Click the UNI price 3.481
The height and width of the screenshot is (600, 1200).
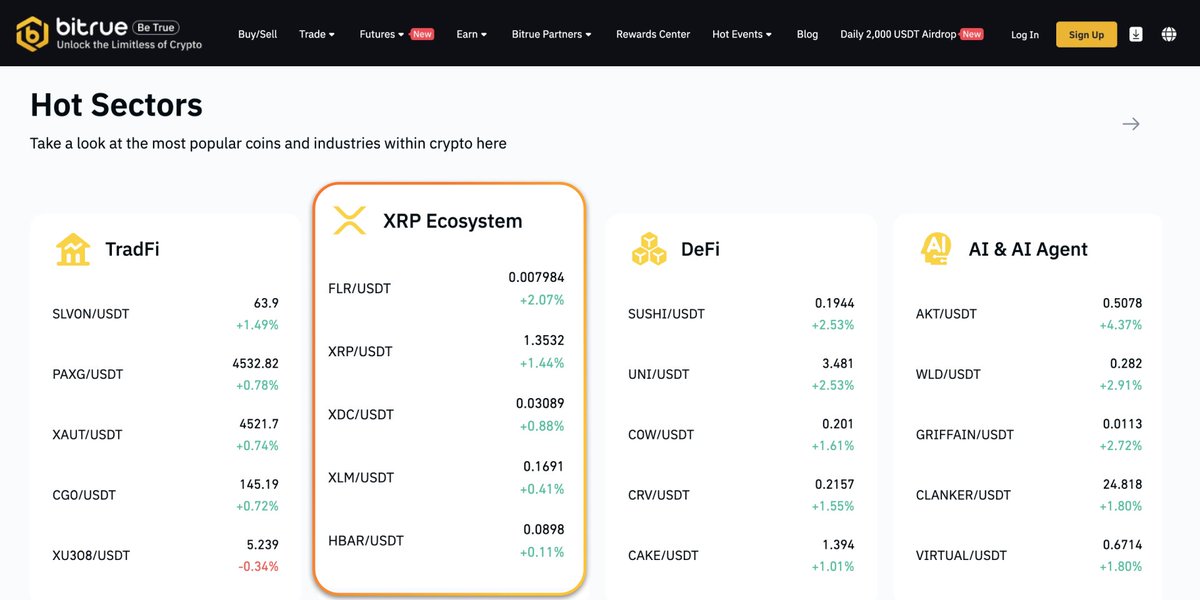click(x=838, y=363)
